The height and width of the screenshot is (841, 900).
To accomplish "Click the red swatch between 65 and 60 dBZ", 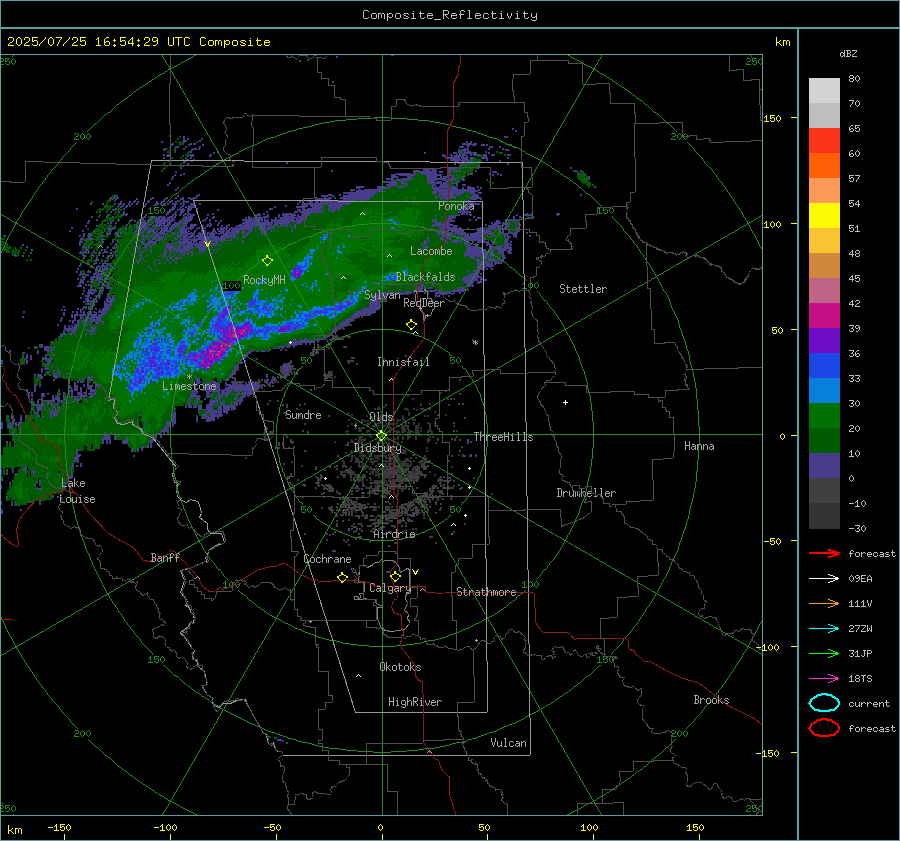I will coord(824,141).
